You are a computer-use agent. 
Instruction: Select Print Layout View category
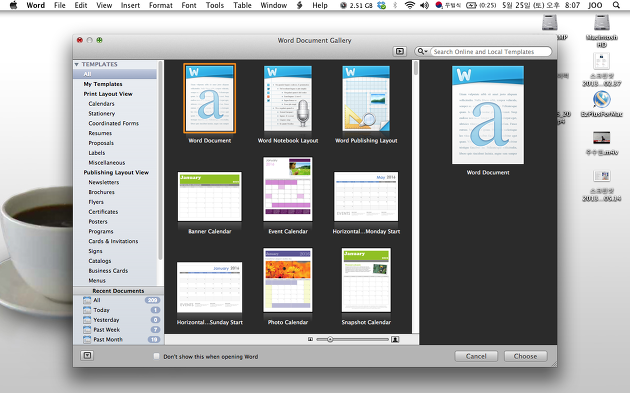pos(108,94)
